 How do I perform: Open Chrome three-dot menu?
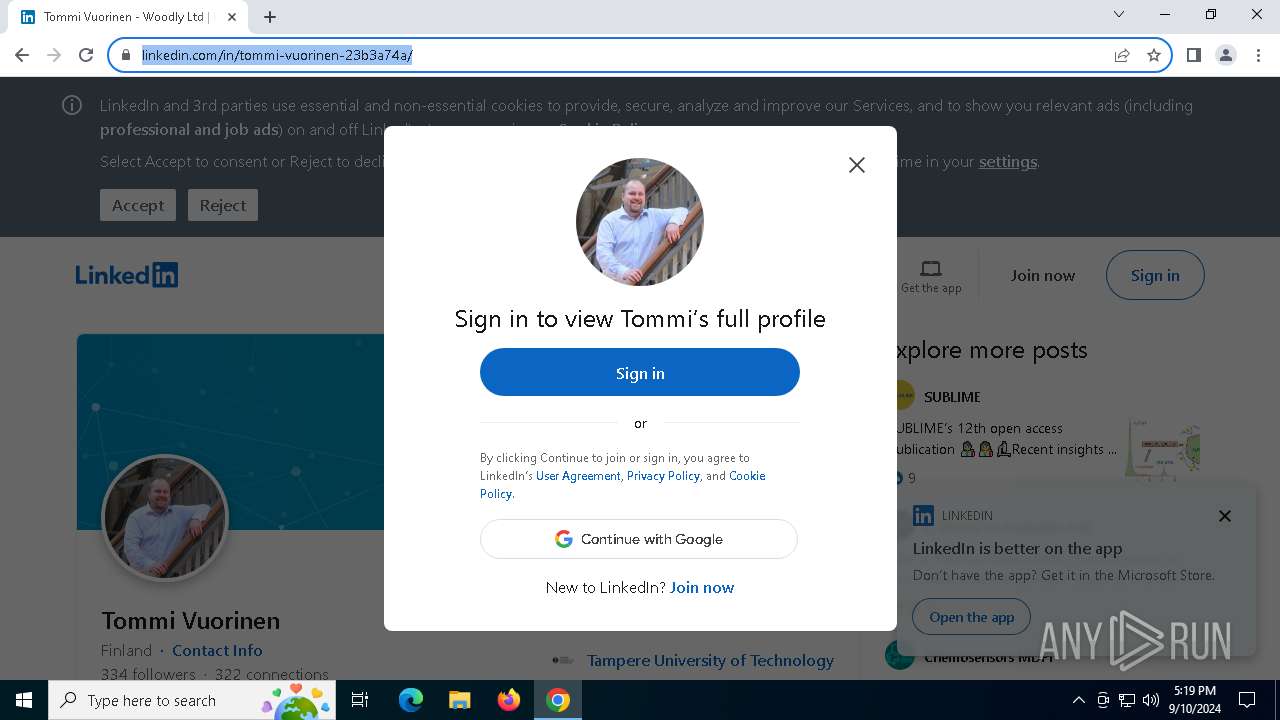(x=1258, y=55)
